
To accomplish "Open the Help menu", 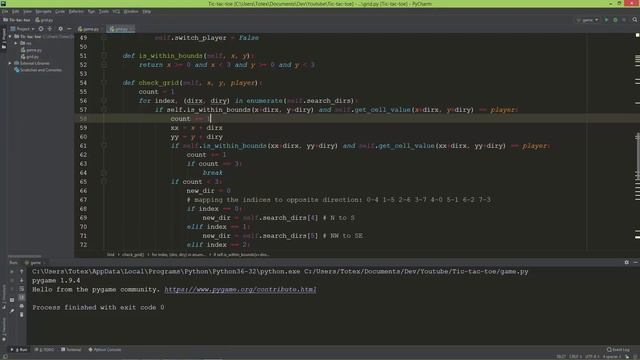I will (147, 11).
